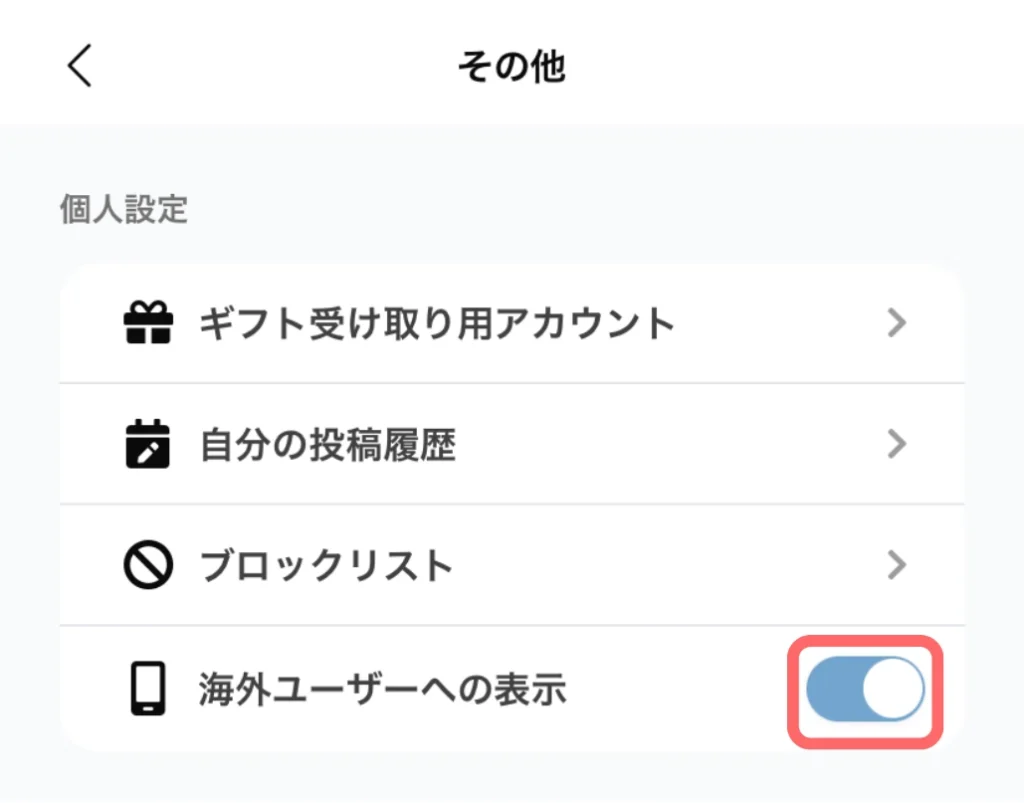Toggle the 海外ユーザーへの表示 switch

coord(865,690)
